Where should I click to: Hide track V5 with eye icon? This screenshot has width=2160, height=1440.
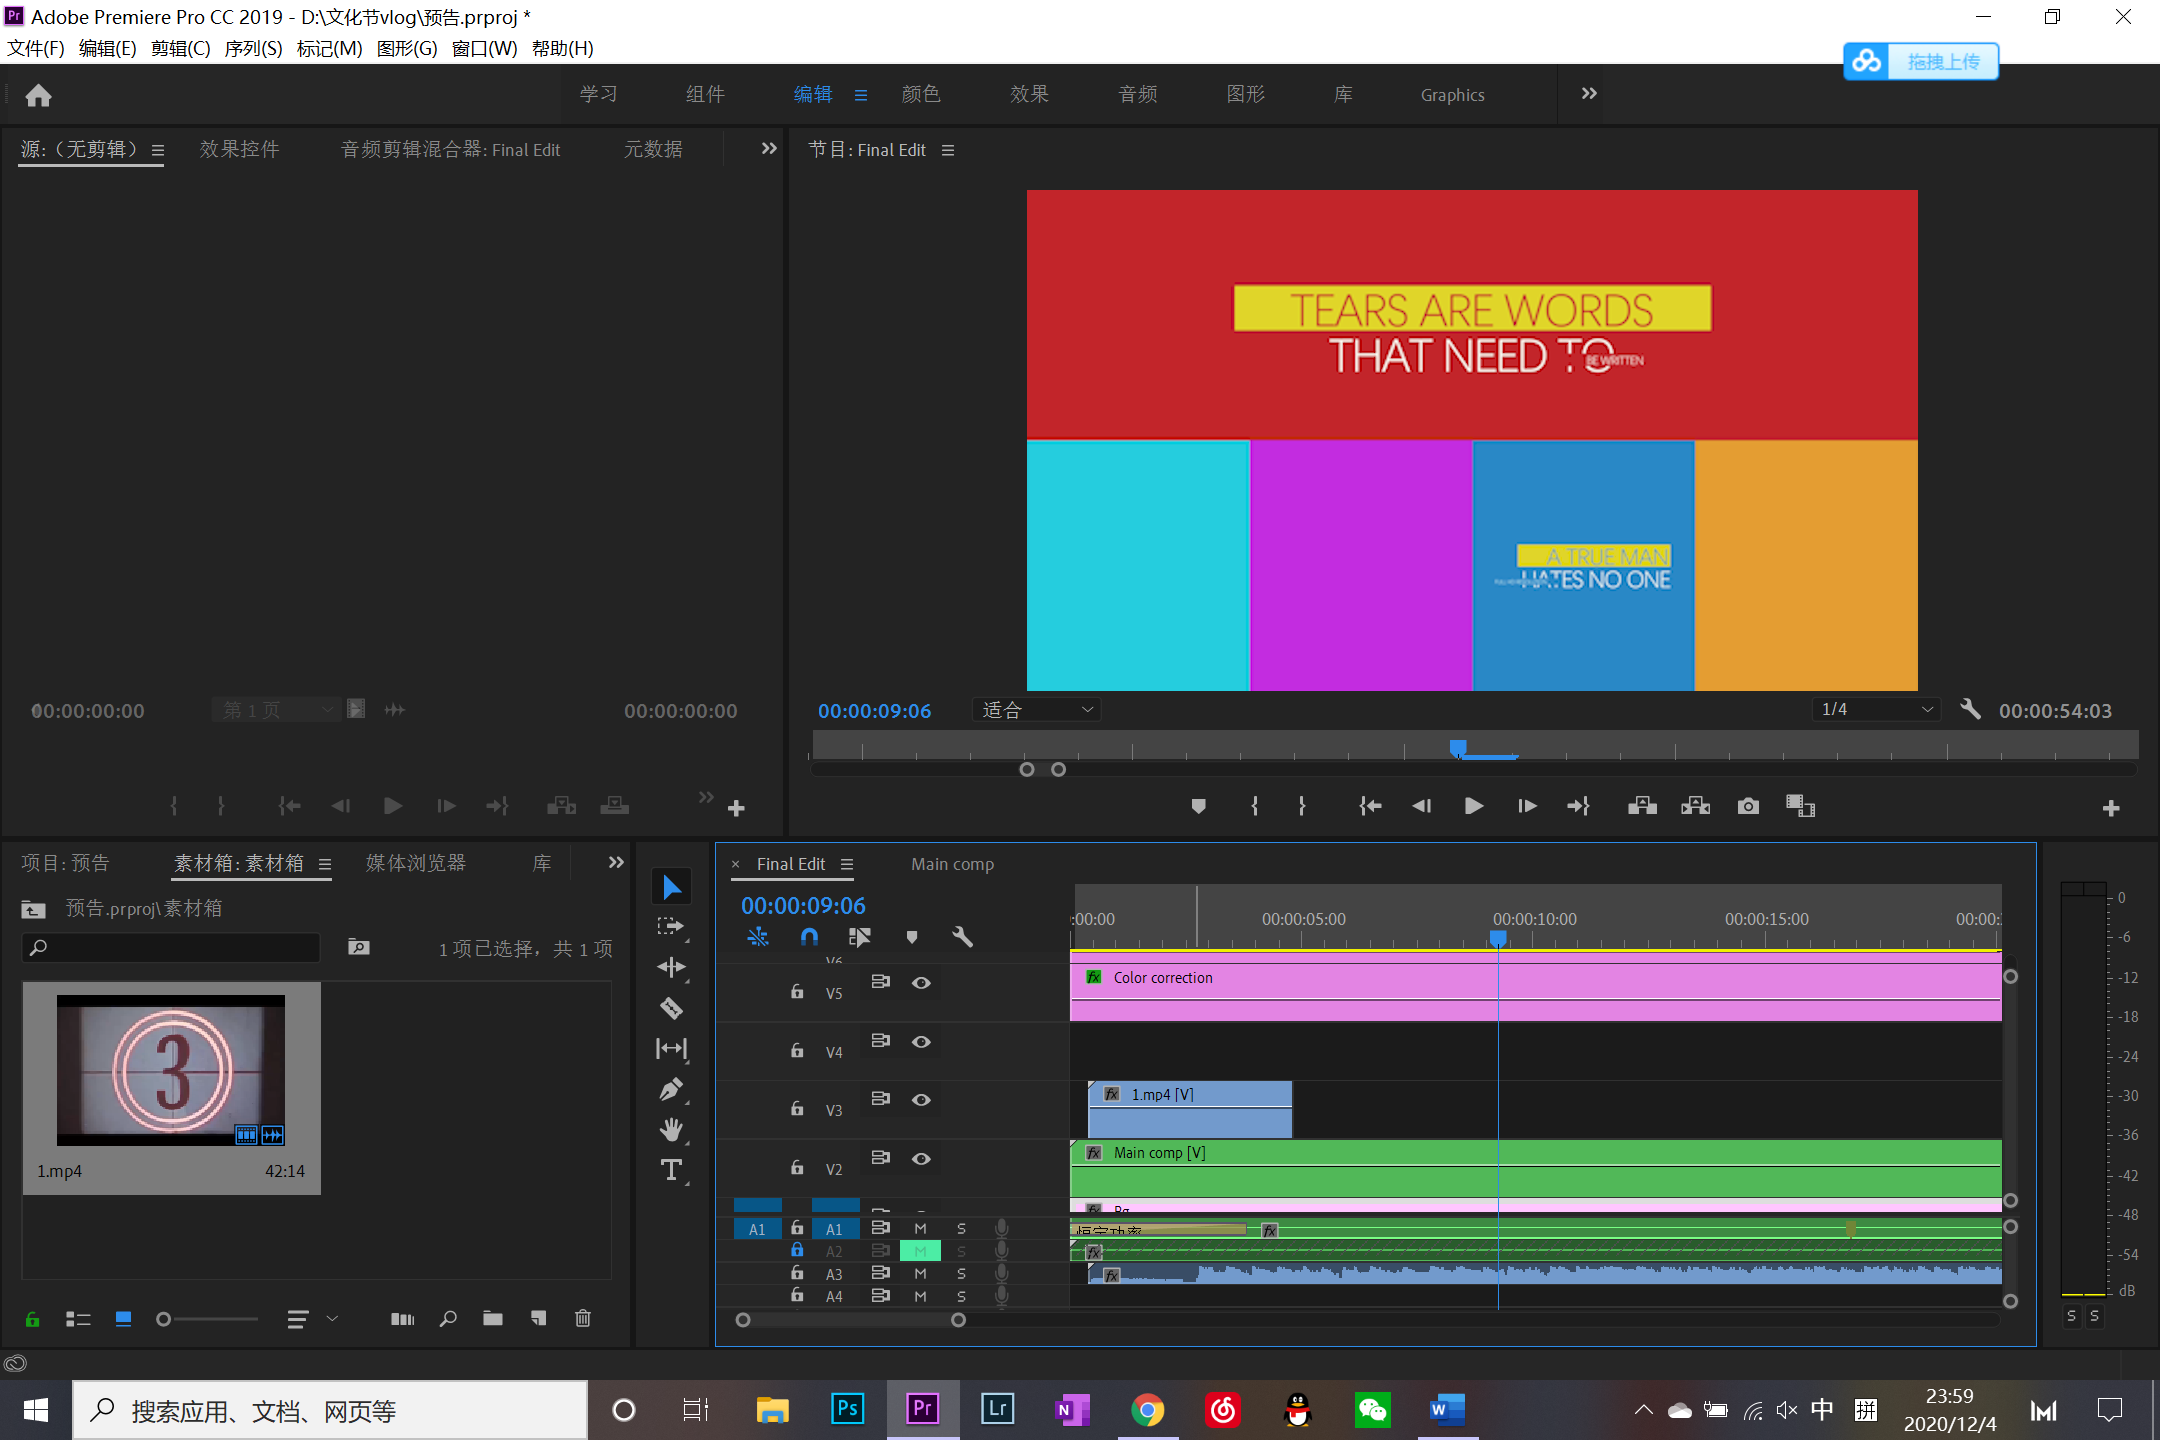coord(921,983)
